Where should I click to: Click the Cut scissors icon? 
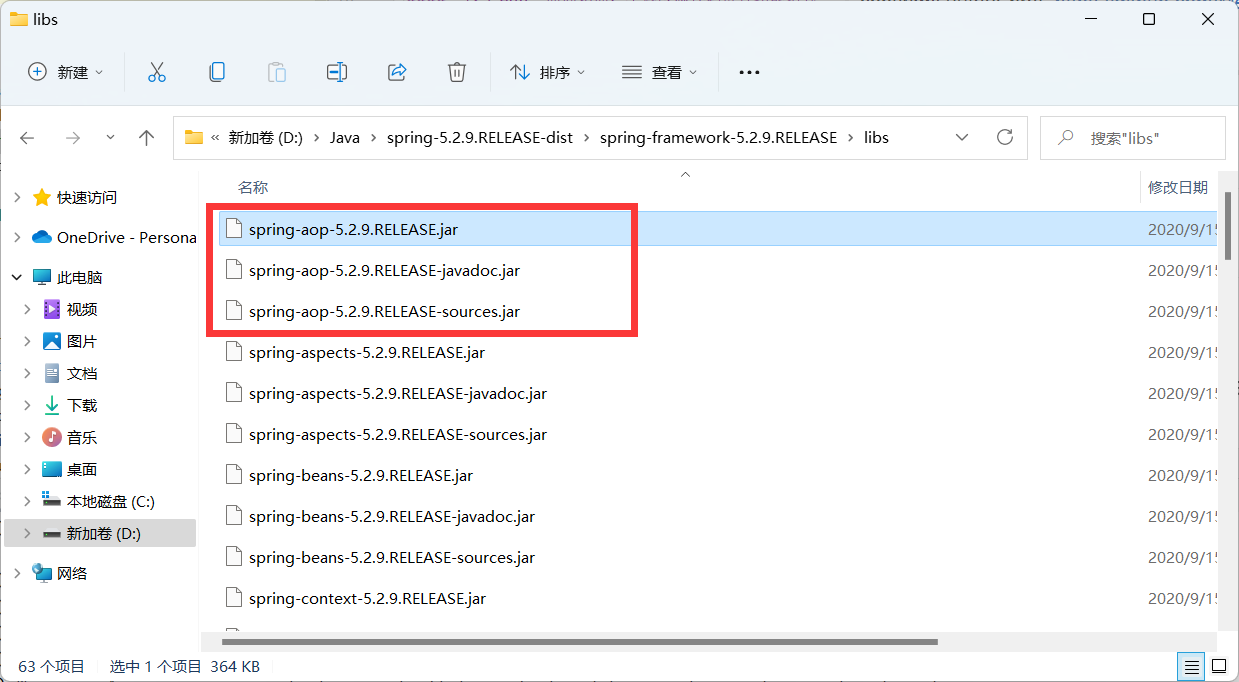pyautogui.click(x=157, y=72)
